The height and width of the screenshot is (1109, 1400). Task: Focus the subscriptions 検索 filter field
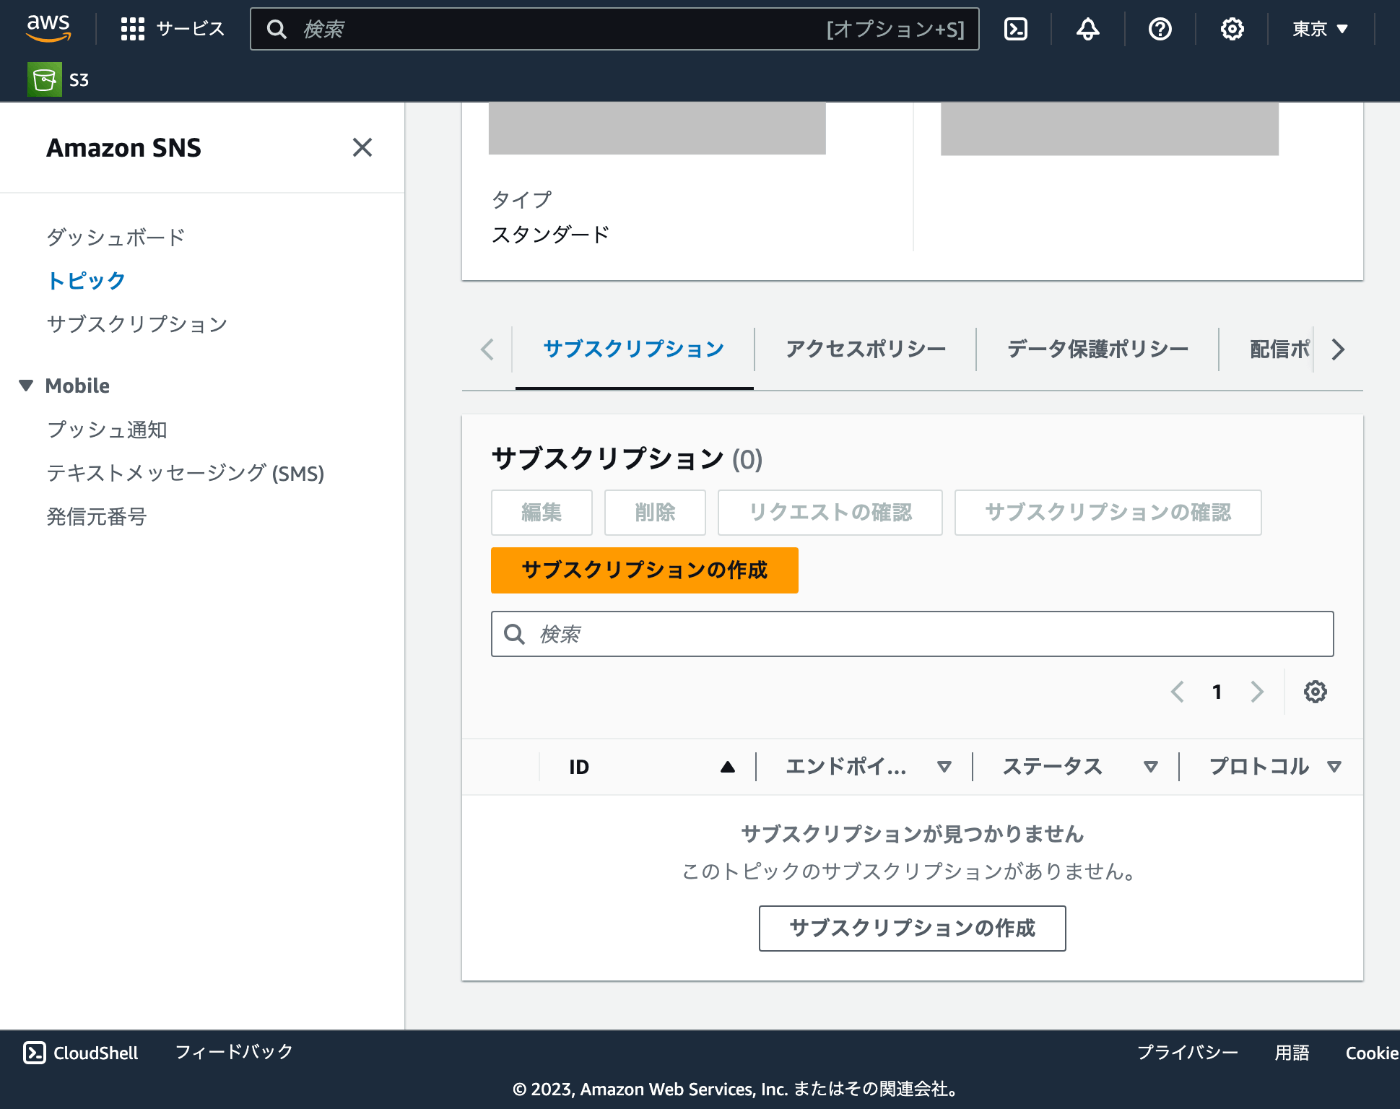point(913,634)
